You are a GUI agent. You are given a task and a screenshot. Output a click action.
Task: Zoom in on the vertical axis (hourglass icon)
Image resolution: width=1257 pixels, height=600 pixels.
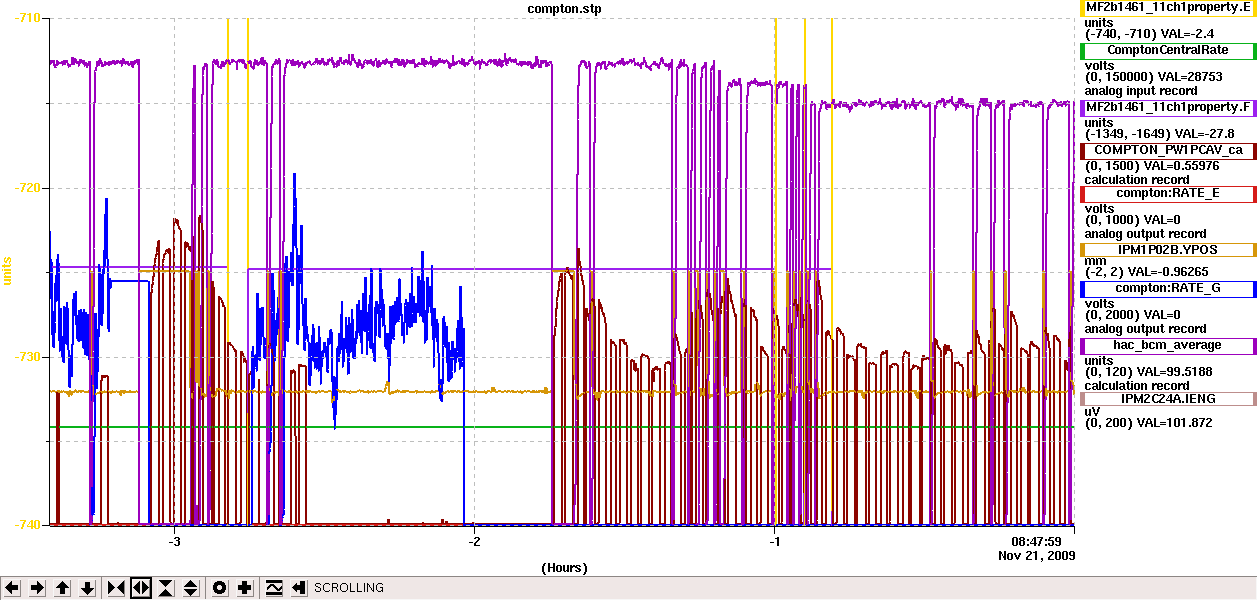pyautogui.click(x=166, y=588)
